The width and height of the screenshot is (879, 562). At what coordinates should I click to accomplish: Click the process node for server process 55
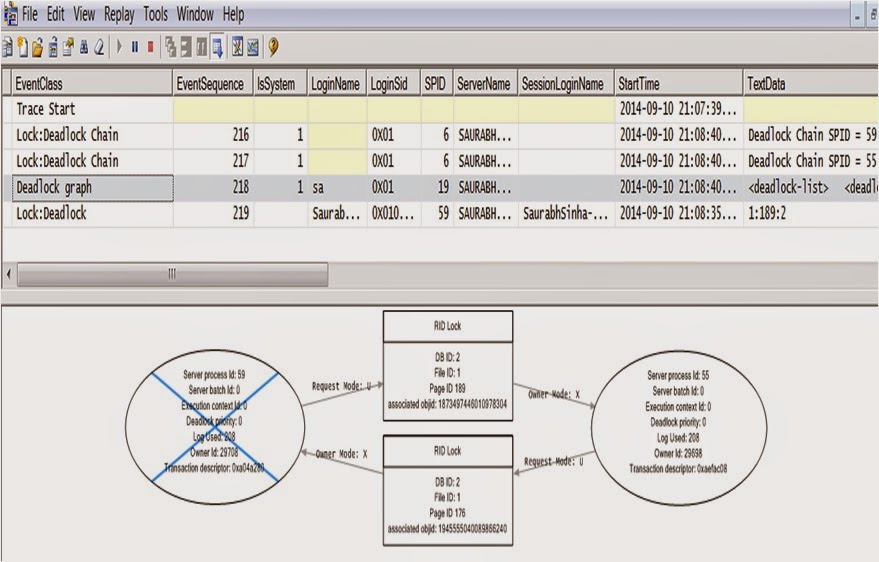[x=679, y=428]
